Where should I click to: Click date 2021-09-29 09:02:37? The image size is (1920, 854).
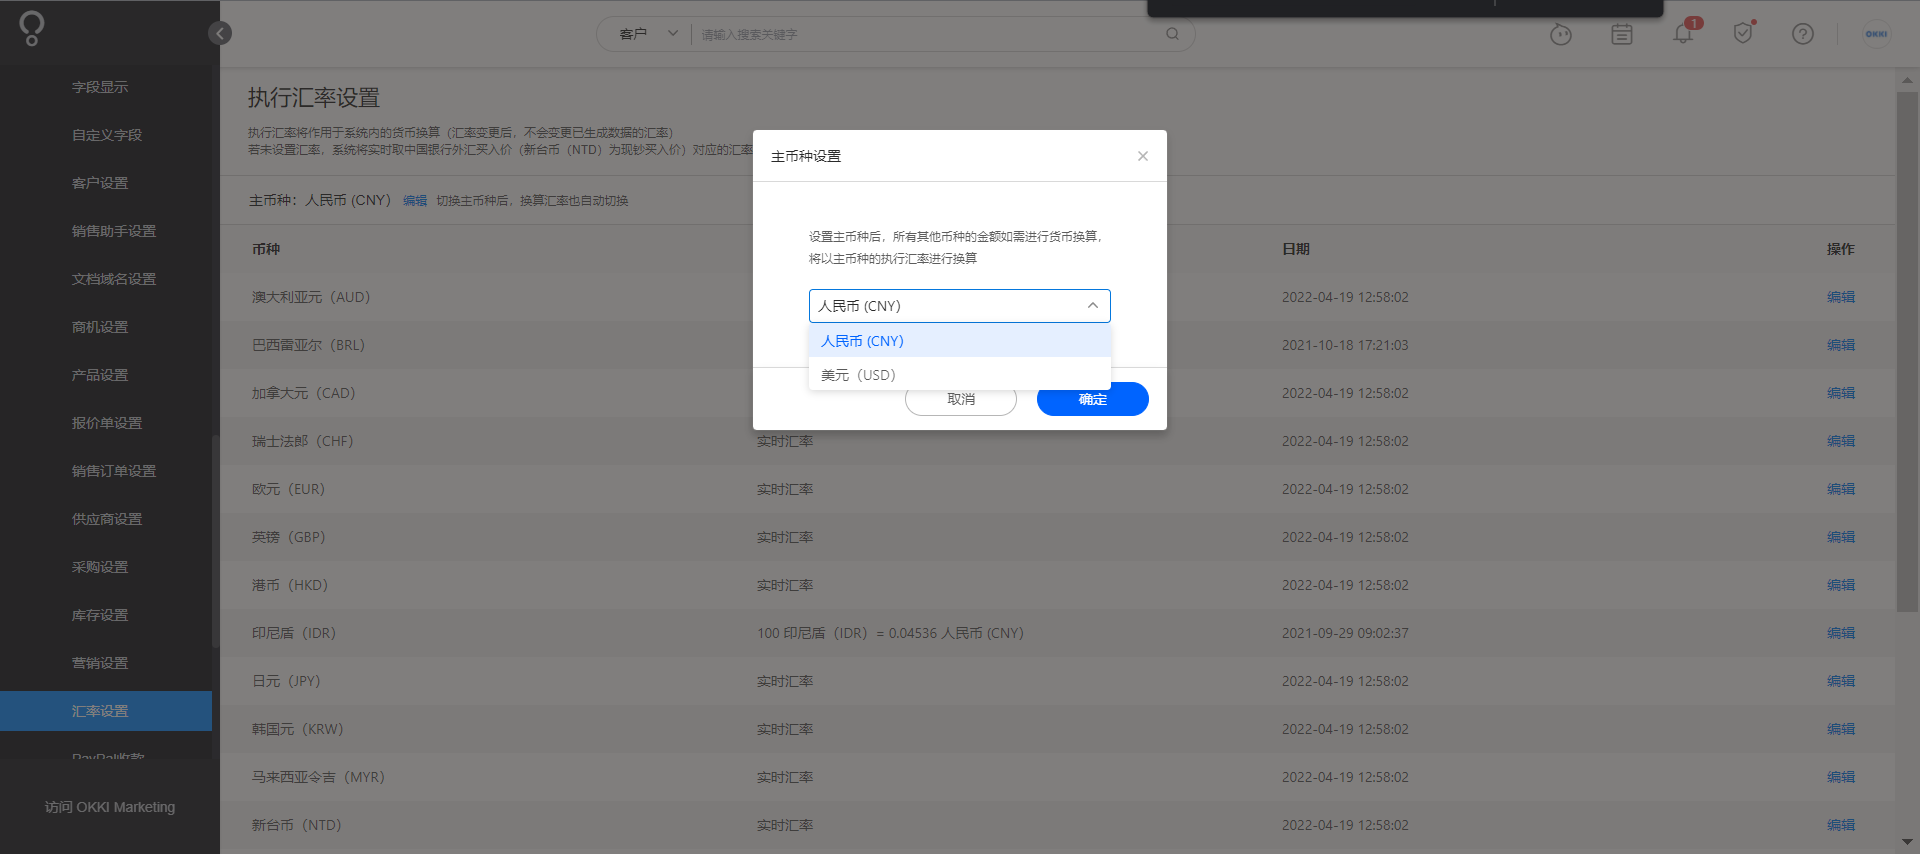[1345, 633]
